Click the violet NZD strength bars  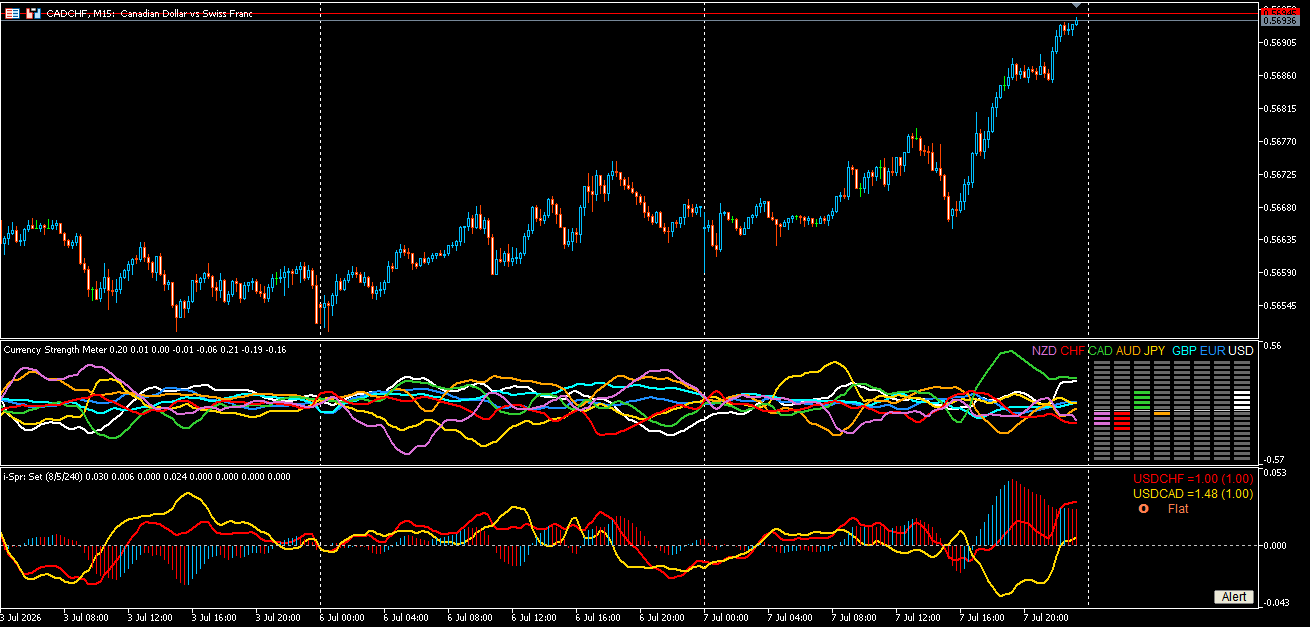1102,418
